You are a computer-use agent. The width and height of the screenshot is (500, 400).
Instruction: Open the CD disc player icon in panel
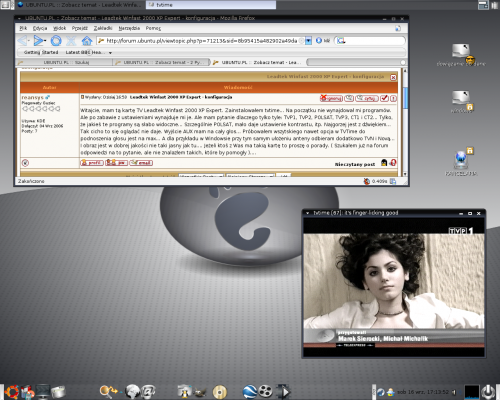click(x=219, y=392)
